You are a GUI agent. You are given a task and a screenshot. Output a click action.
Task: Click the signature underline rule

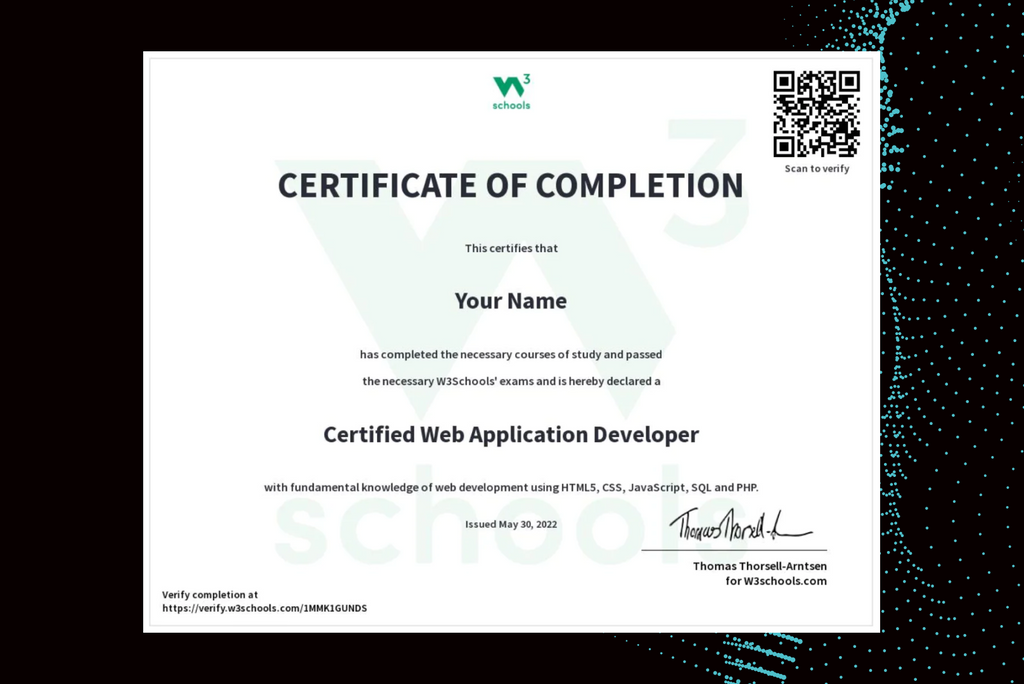tap(740, 549)
